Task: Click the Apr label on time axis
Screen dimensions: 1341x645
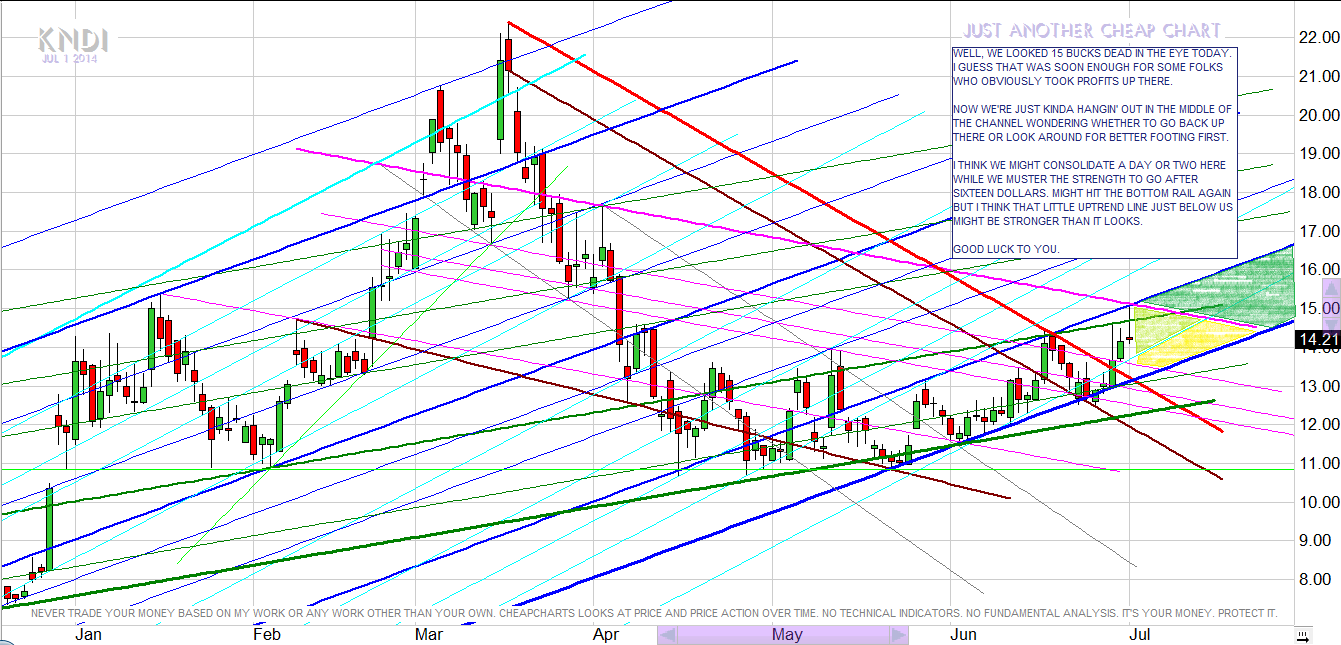Action: click(x=607, y=635)
